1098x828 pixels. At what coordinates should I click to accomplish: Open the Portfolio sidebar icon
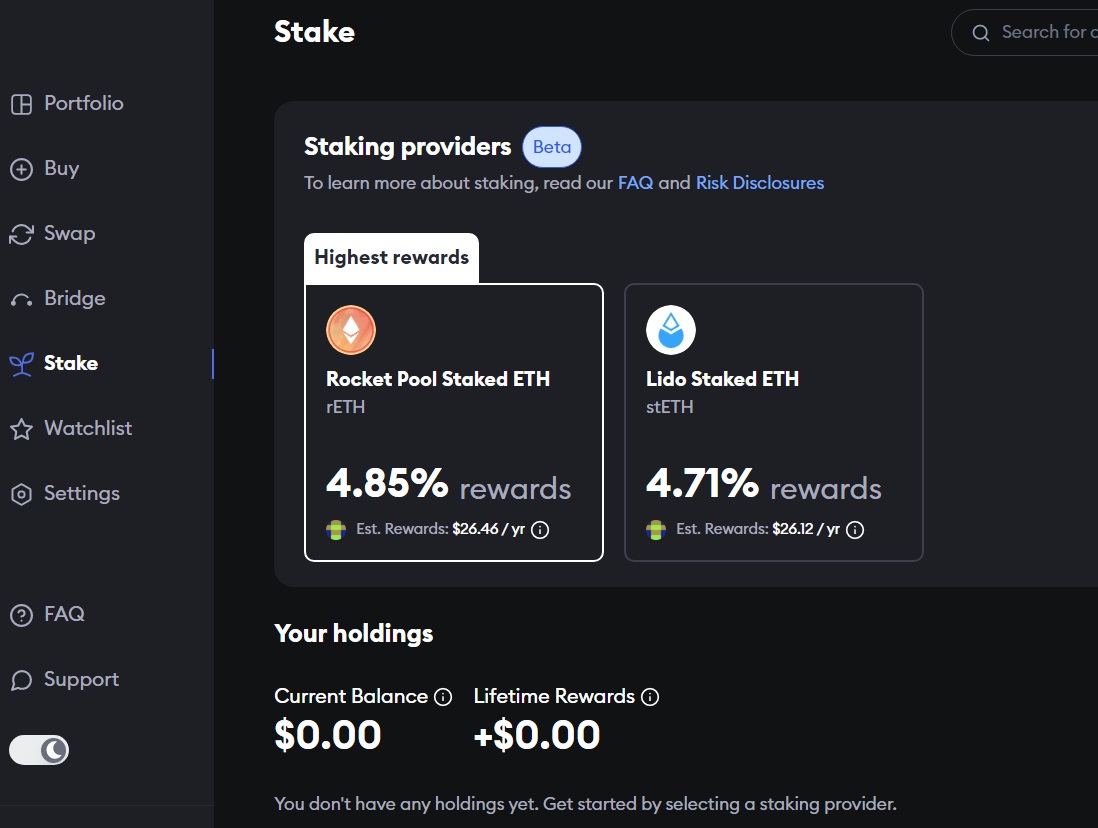coord(21,104)
